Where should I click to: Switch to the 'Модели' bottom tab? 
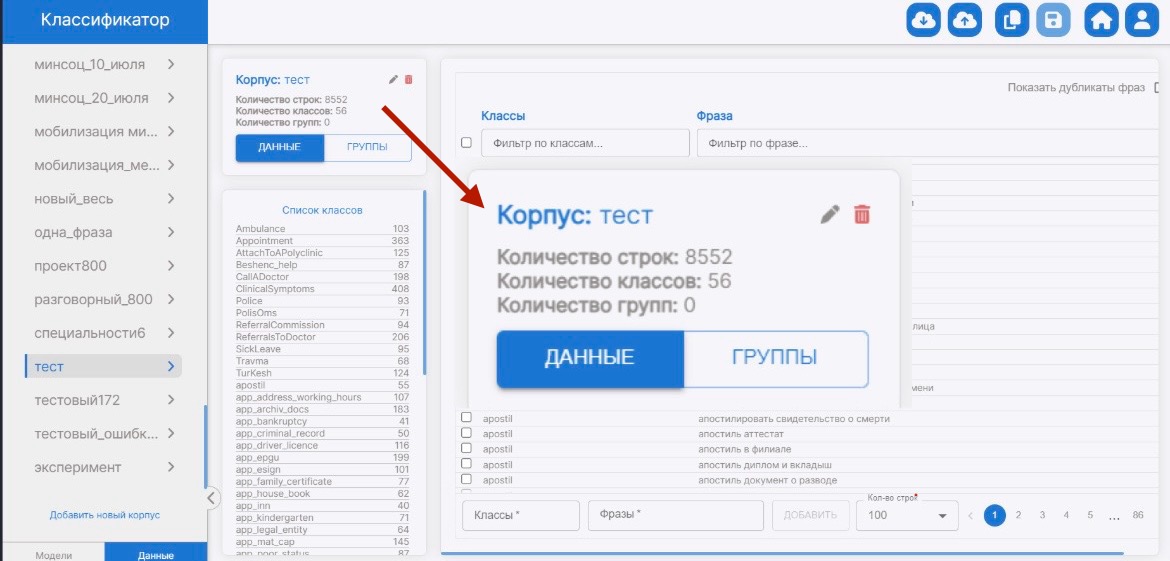(53, 554)
